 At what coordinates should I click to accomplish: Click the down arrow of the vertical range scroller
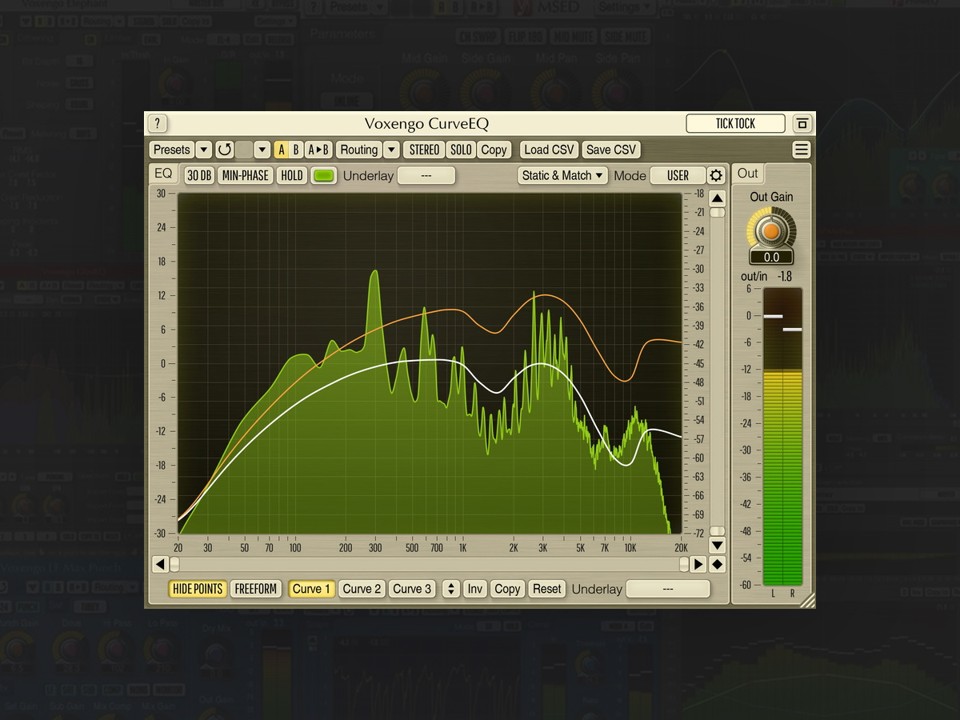tap(717, 545)
